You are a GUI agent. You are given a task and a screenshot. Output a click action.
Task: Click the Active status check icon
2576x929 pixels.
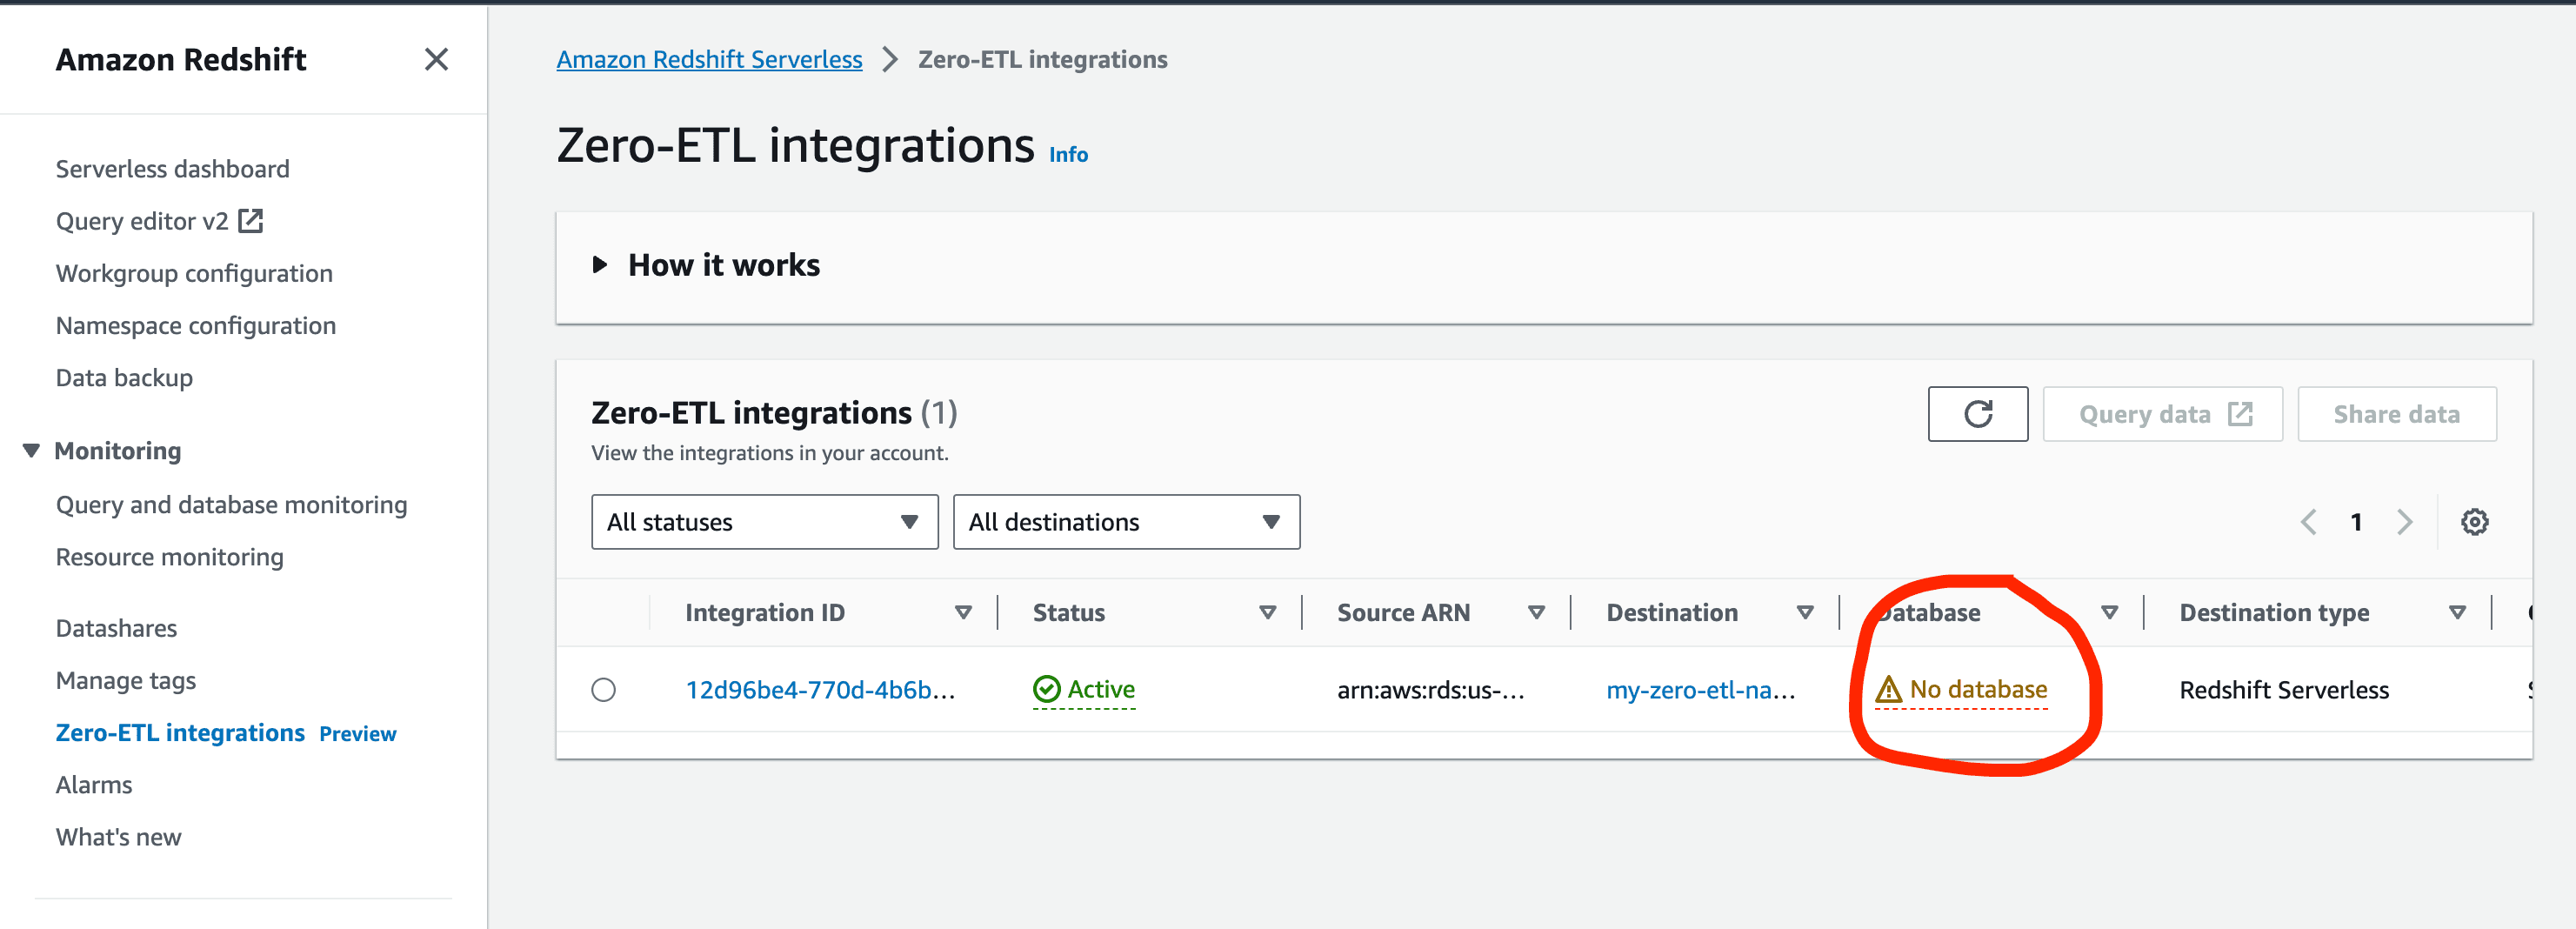pos(1046,690)
